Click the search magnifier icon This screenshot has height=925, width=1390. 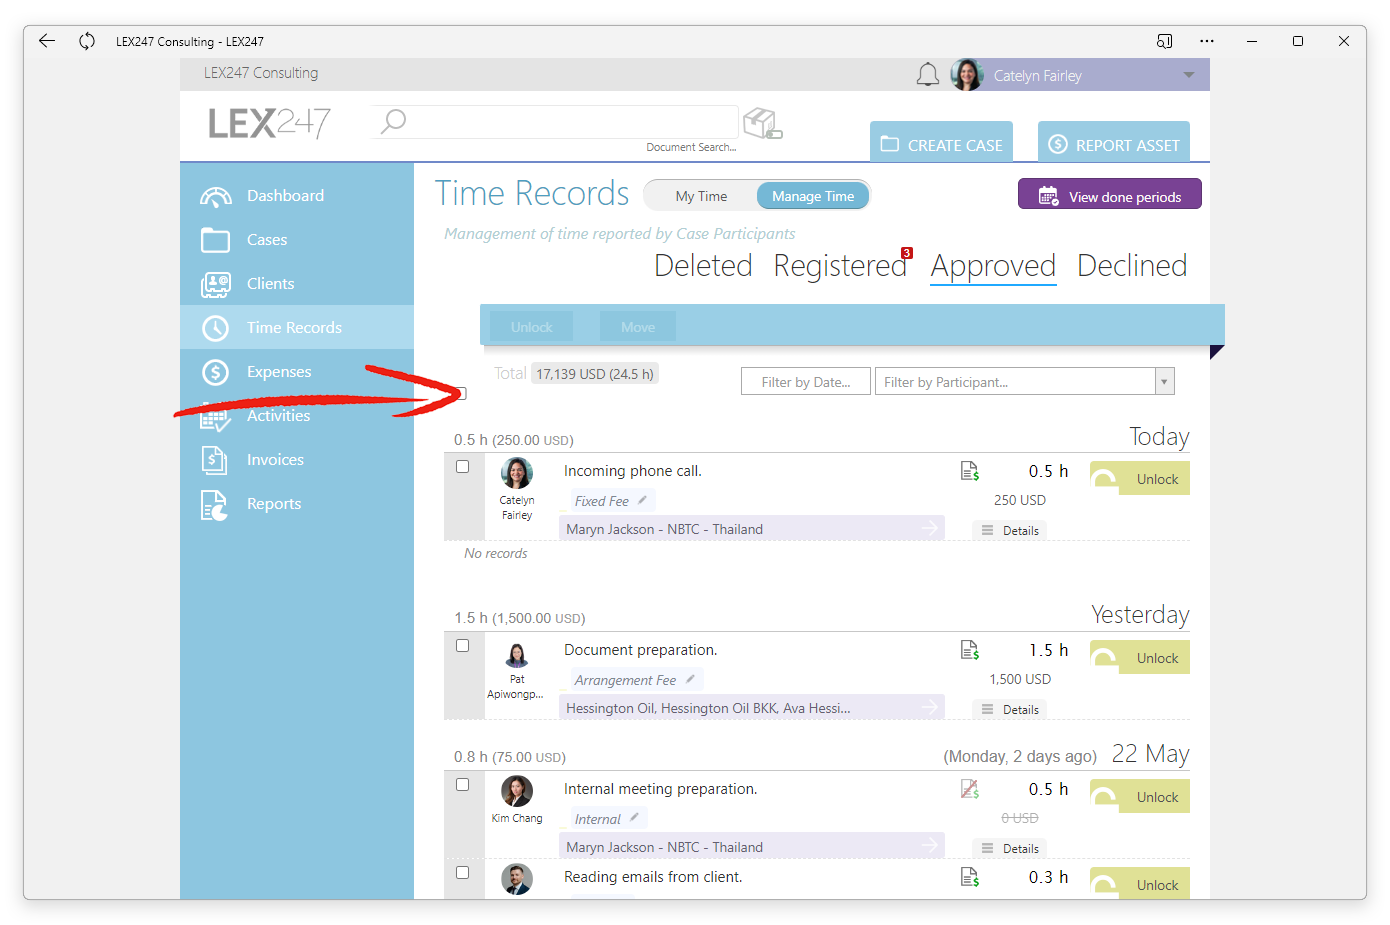click(x=393, y=122)
